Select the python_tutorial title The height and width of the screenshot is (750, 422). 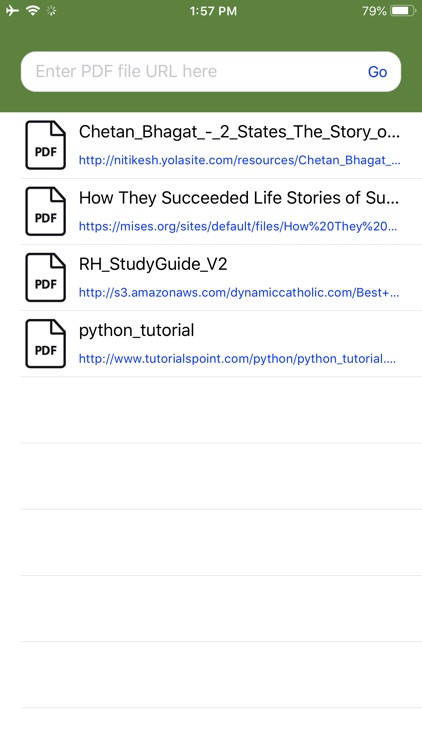click(x=136, y=331)
